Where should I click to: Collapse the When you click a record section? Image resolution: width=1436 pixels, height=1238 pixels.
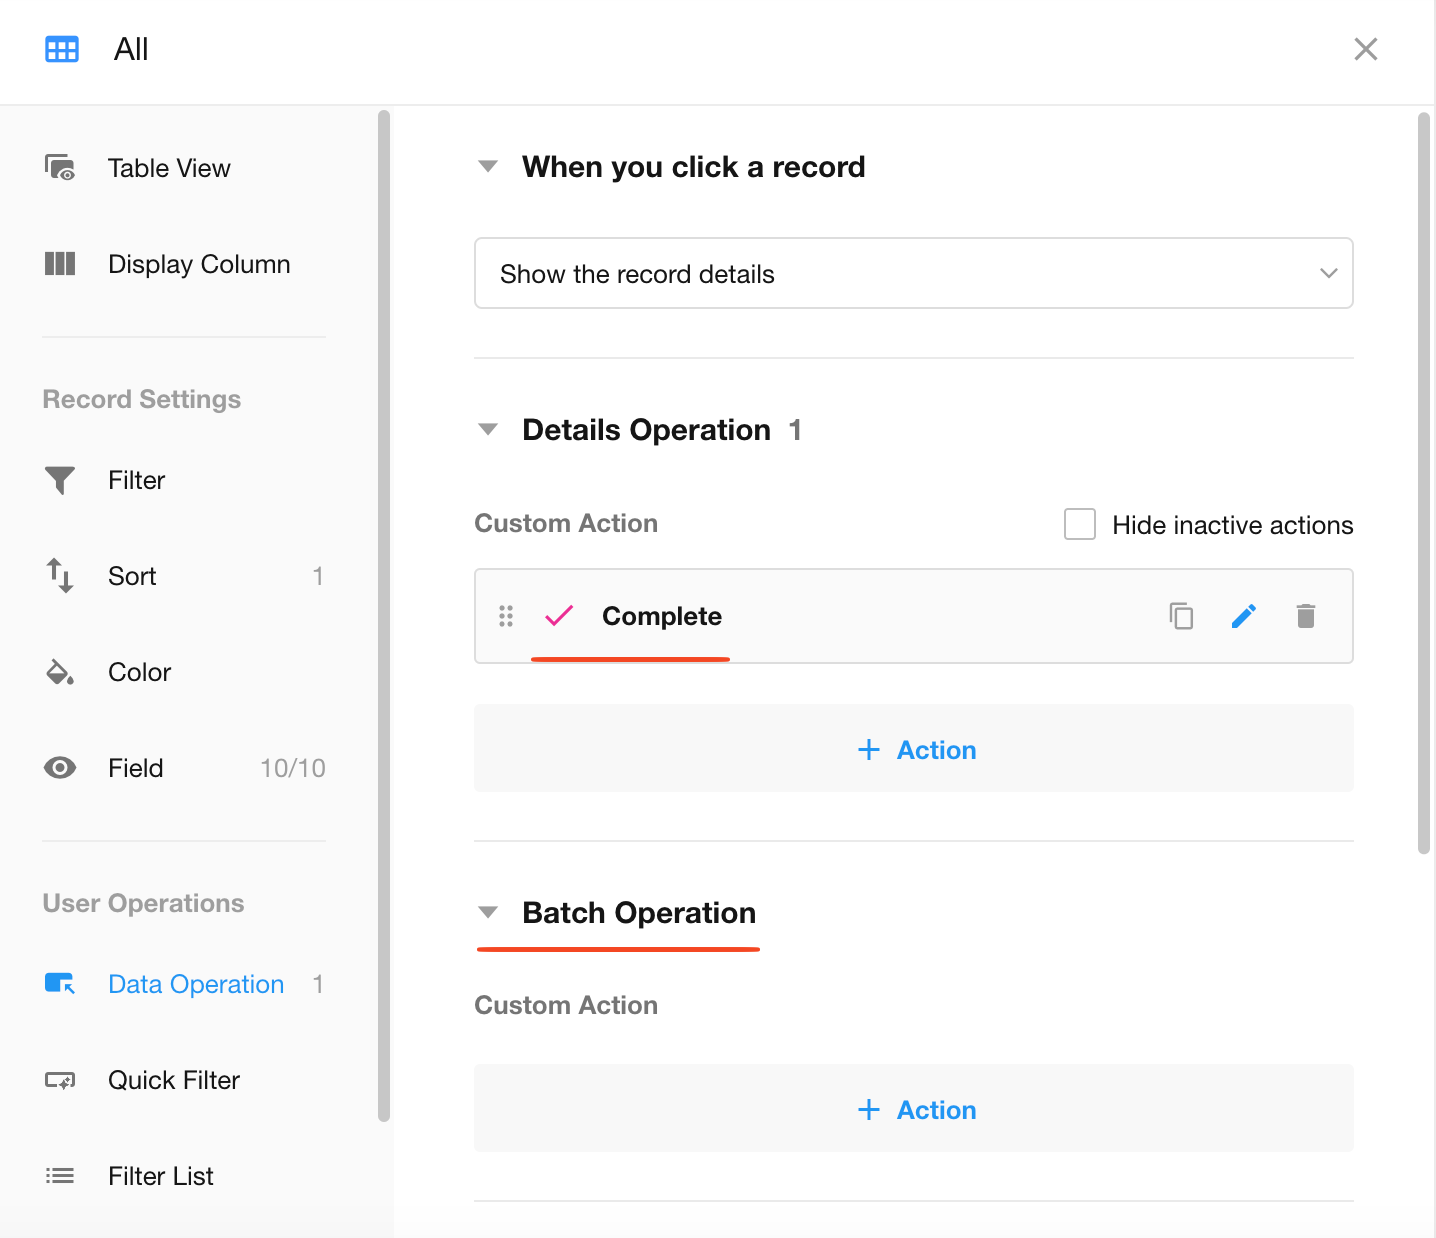coord(488,167)
